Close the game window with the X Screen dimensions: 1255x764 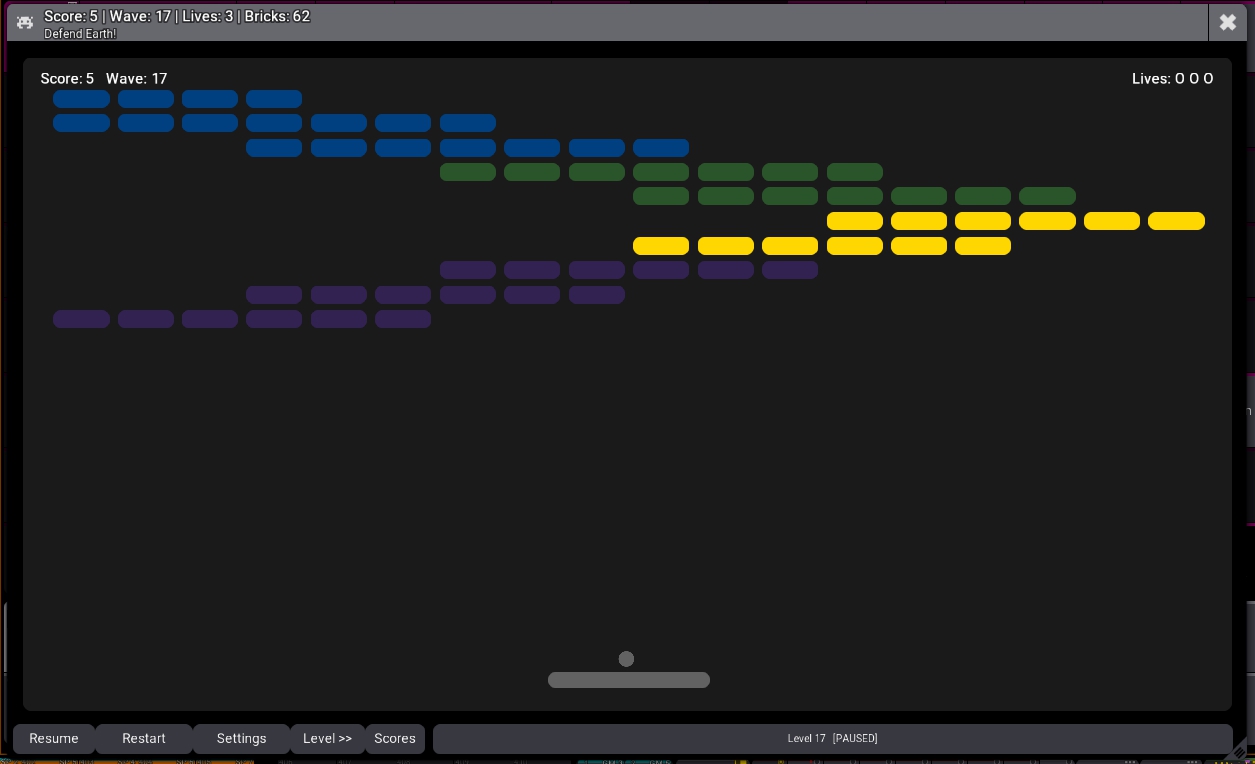1227,22
